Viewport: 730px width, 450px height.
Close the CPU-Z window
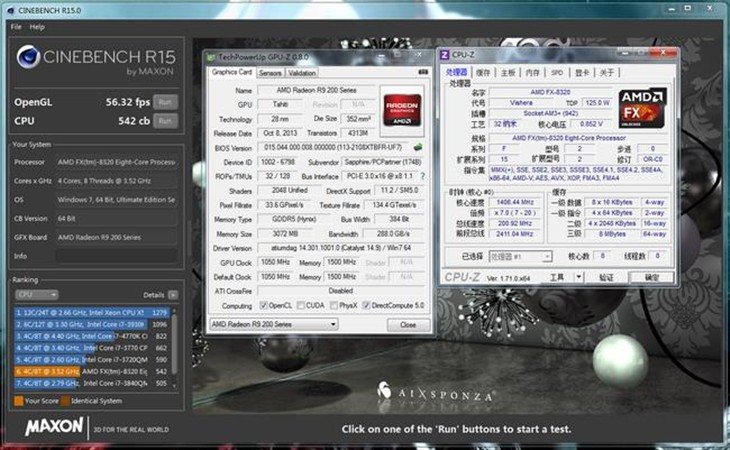coord(664,53)
